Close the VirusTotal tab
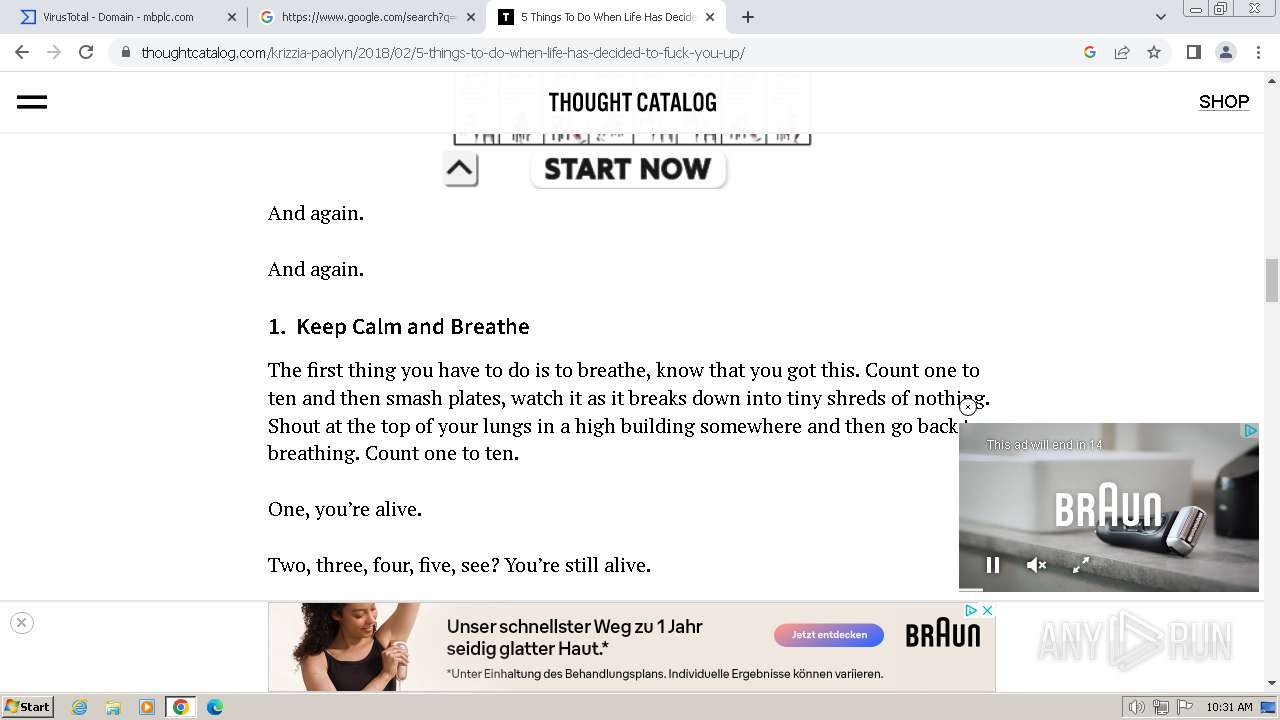Viewport: 1280px width, 720px height. click(x=232, y=17)
